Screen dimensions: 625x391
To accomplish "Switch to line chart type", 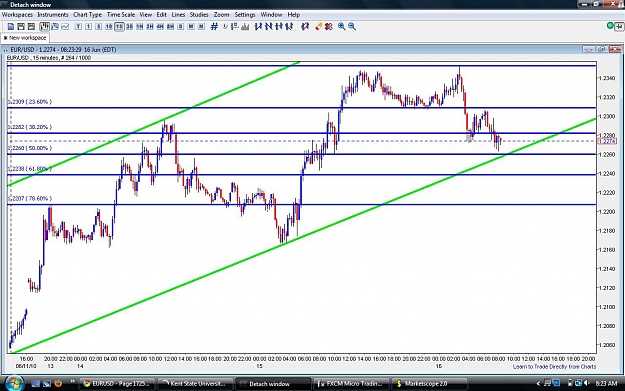I will tap(65, 27).
